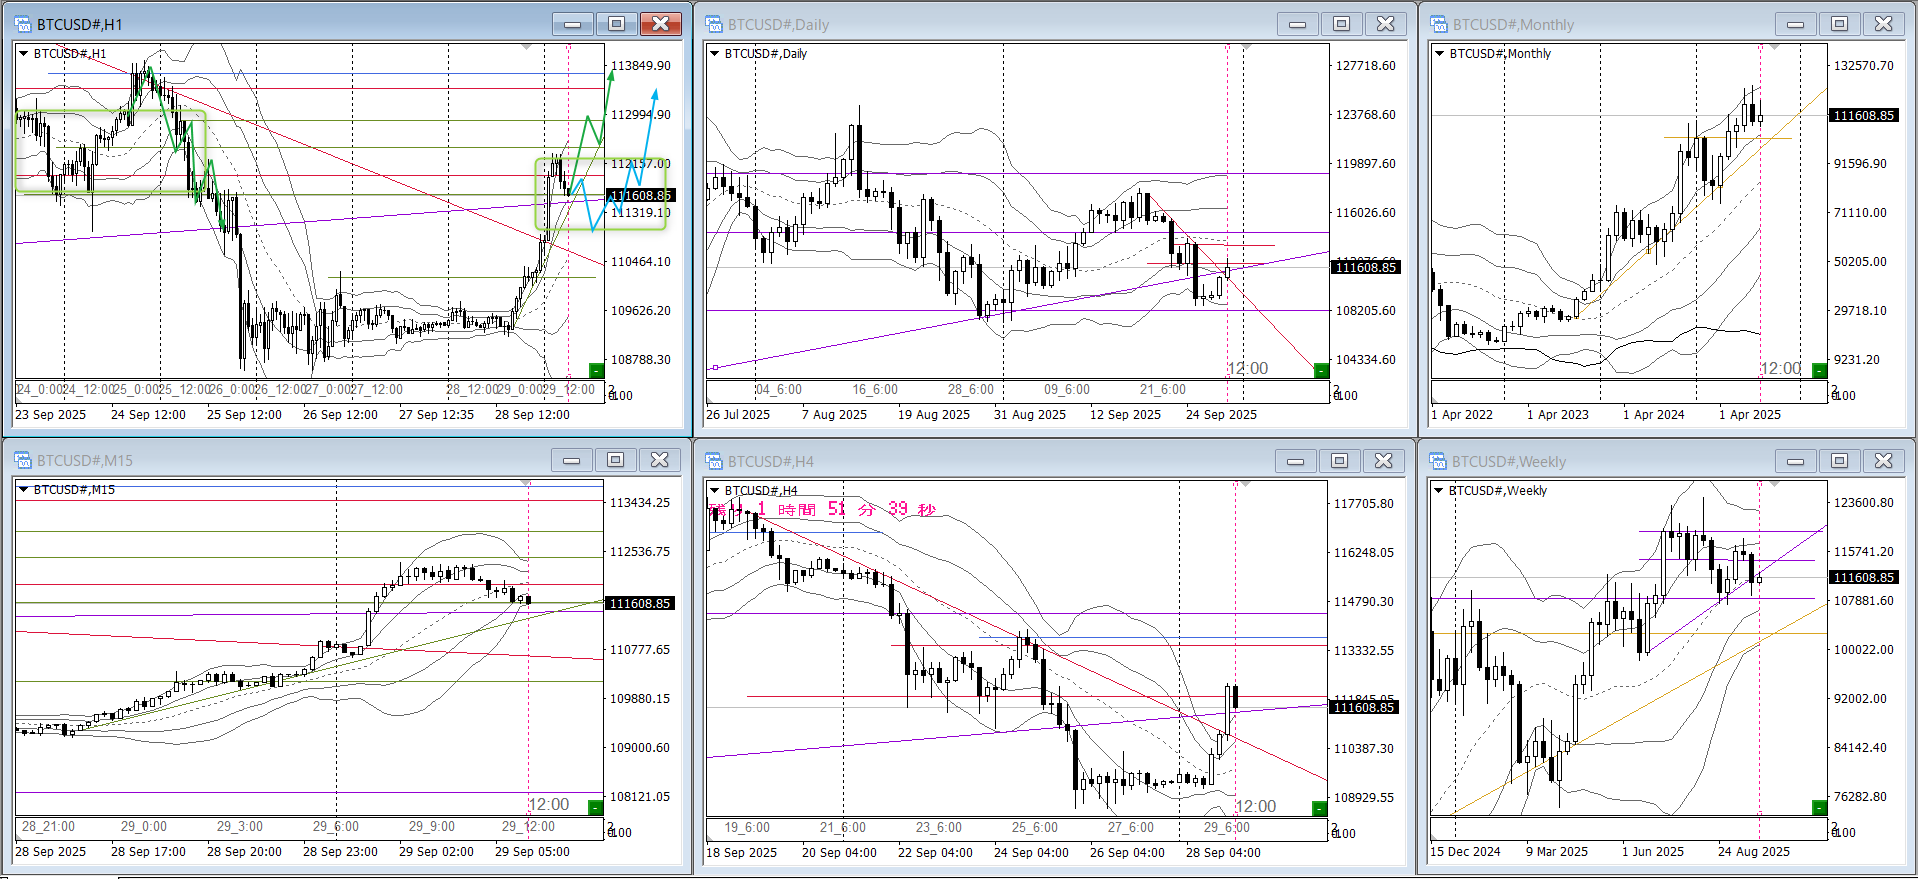Click the 111608.85 price label on H4 chart

pyautogui.click(x=1364, y=708)
